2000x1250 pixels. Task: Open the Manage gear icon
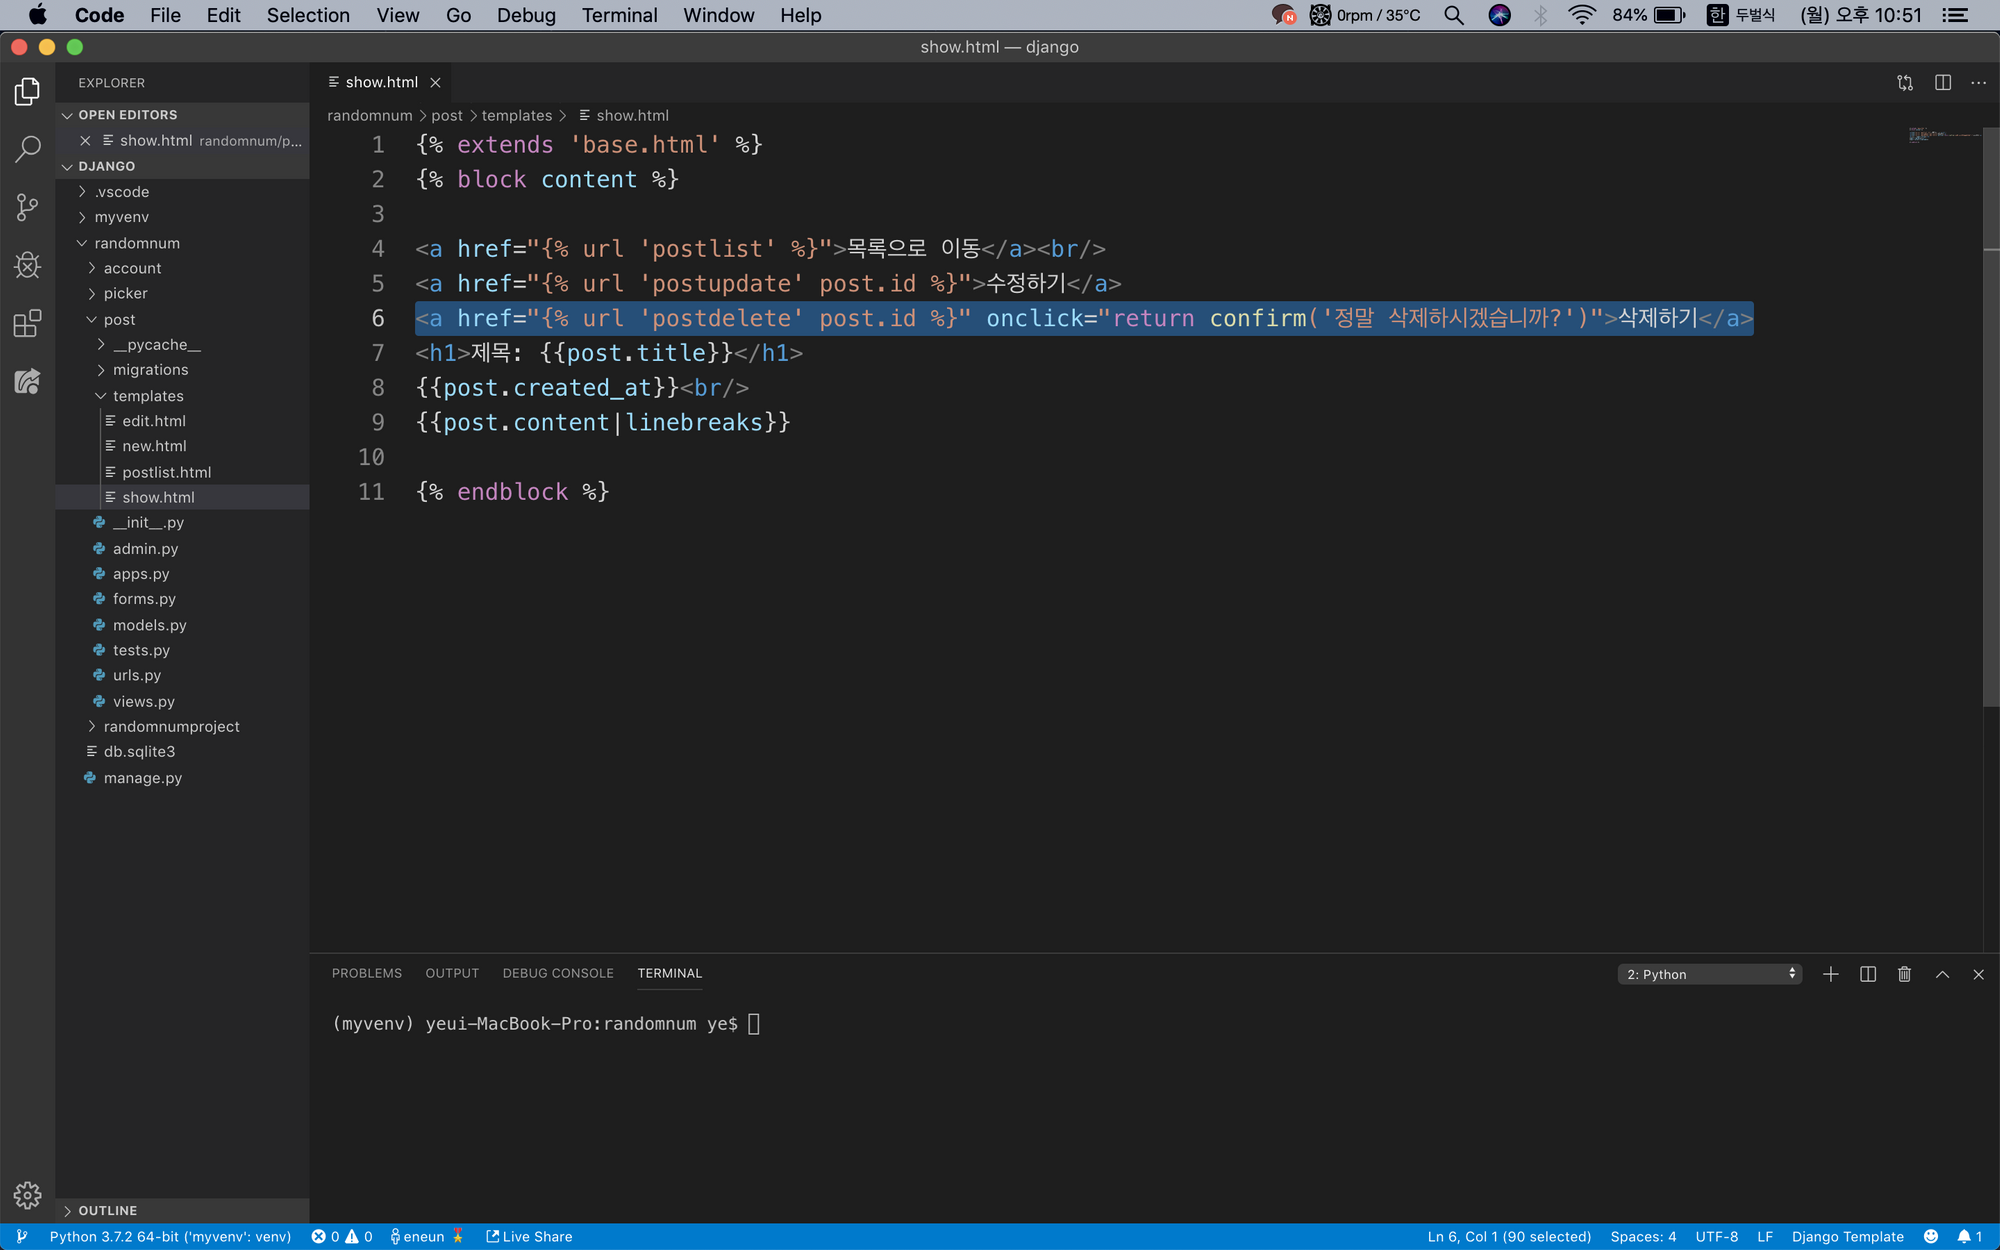pyautogui.click(x=27, y=1195)
